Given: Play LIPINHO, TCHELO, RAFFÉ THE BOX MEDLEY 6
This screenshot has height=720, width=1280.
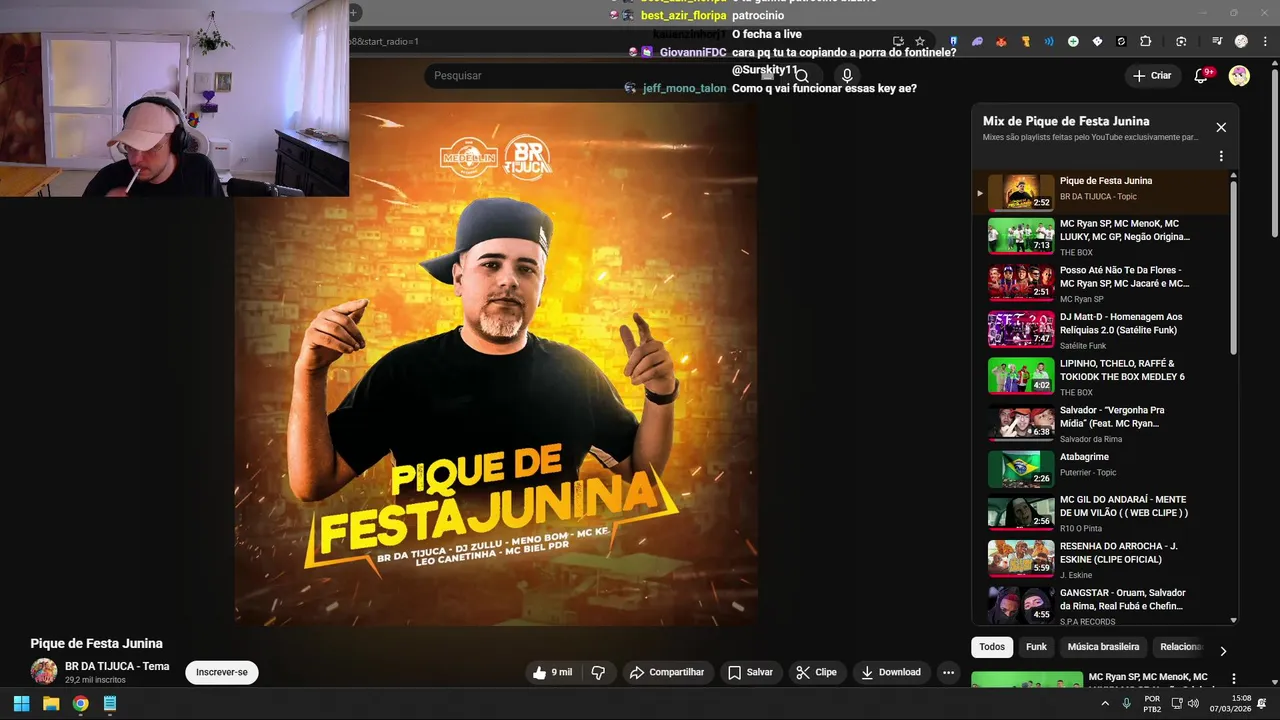Looking at the screenshot, I should point(1100,377).
